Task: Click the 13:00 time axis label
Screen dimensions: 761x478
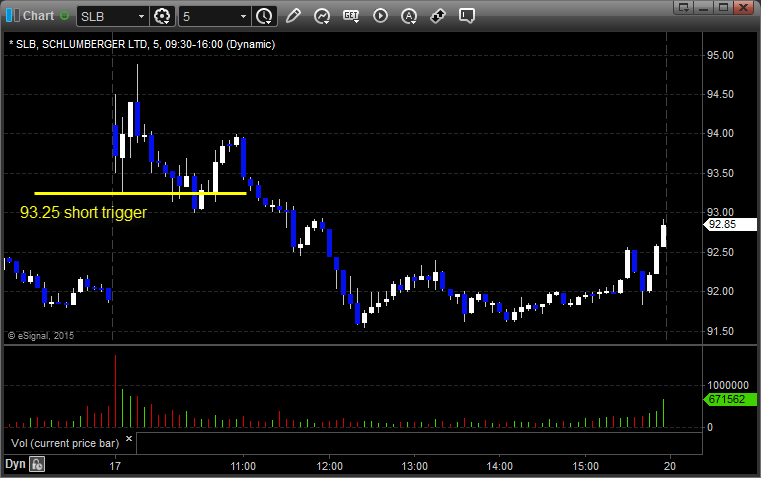Action: (x=414, y=466)
